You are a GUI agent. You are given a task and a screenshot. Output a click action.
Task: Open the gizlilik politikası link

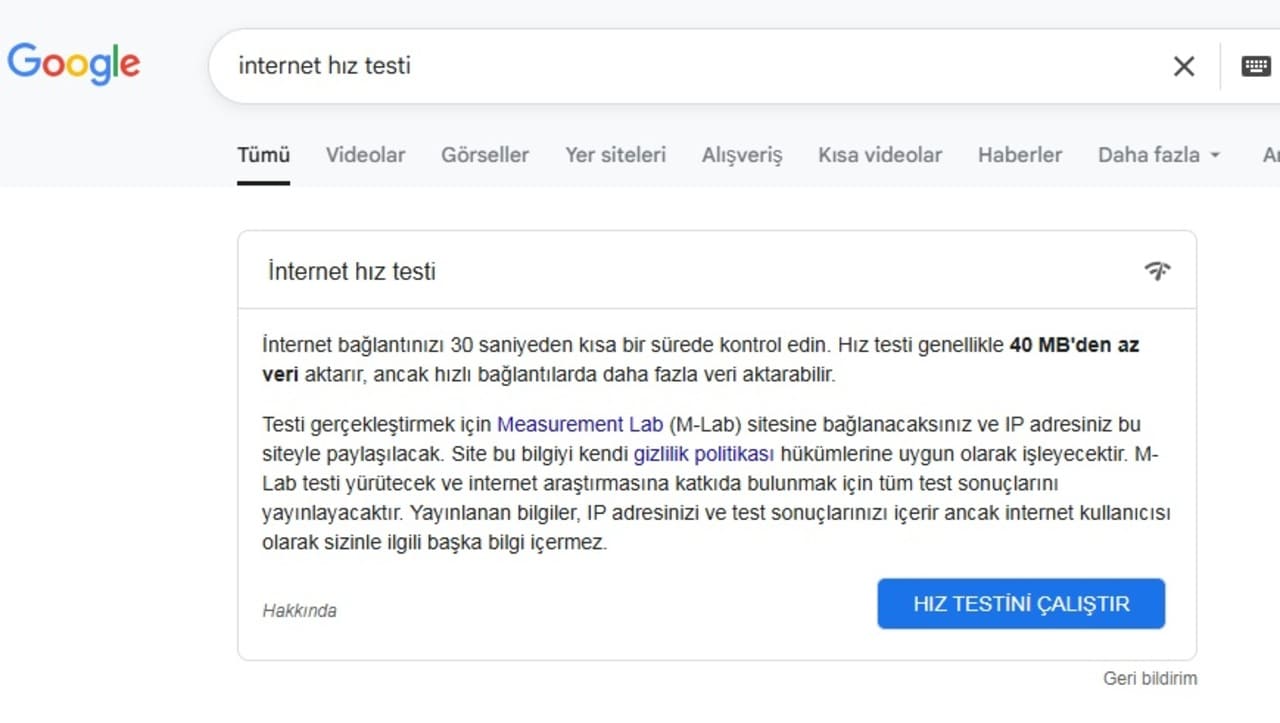click(x=703, y=454)
